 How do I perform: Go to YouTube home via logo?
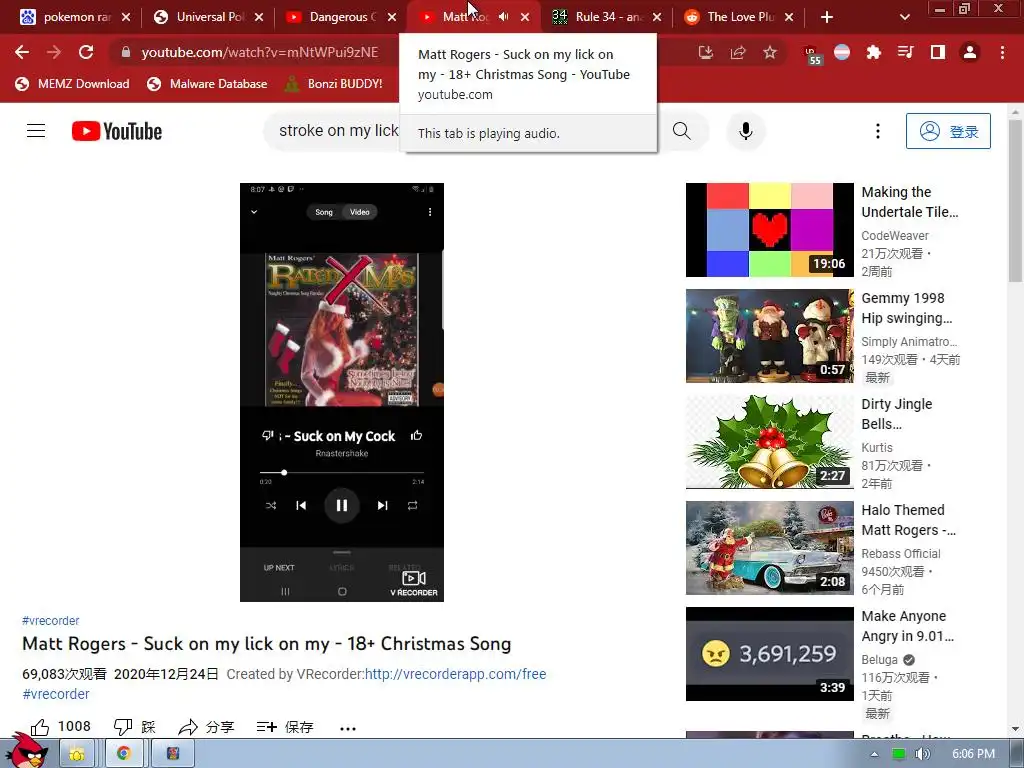point(117,131)
